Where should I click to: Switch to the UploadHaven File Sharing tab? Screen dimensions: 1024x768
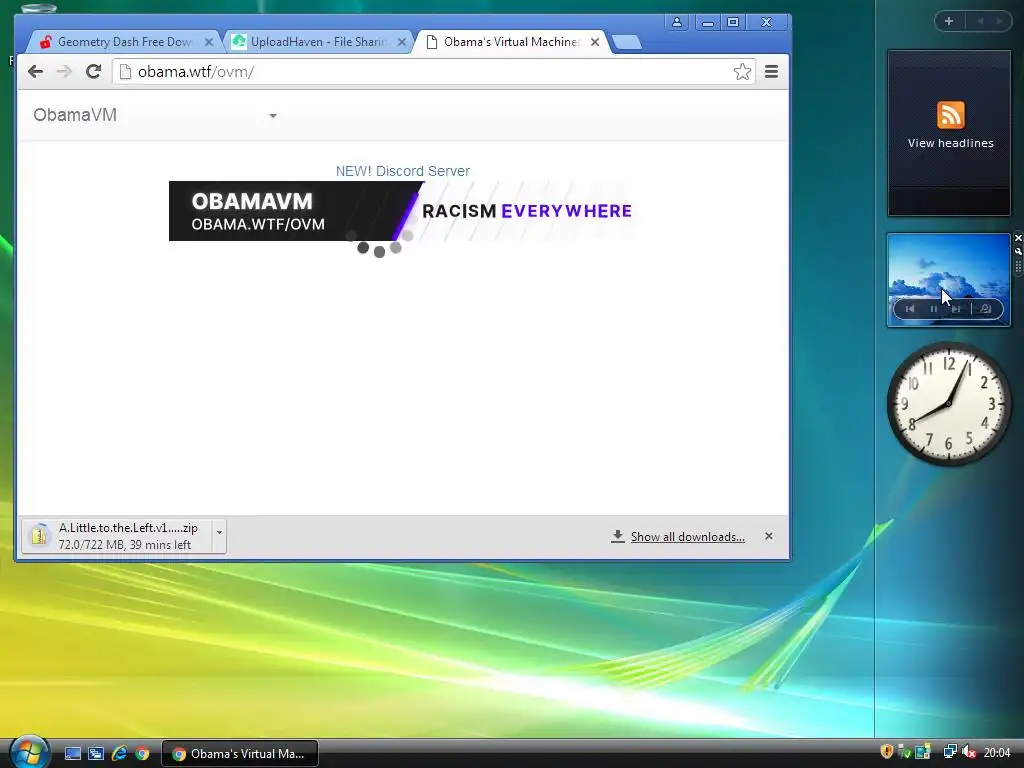[319, 42]
